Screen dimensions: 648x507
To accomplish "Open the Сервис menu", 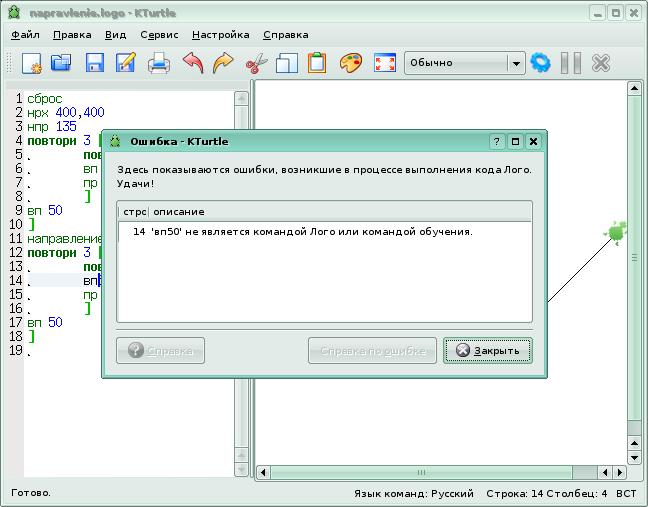I will pos(159,34).
